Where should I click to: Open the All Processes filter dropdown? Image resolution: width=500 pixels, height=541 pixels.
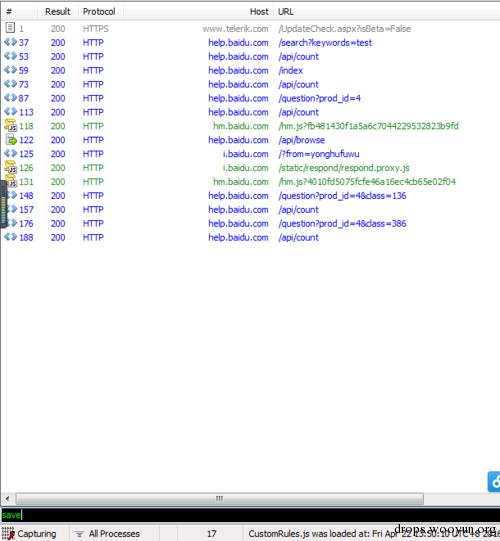(114, 533)
